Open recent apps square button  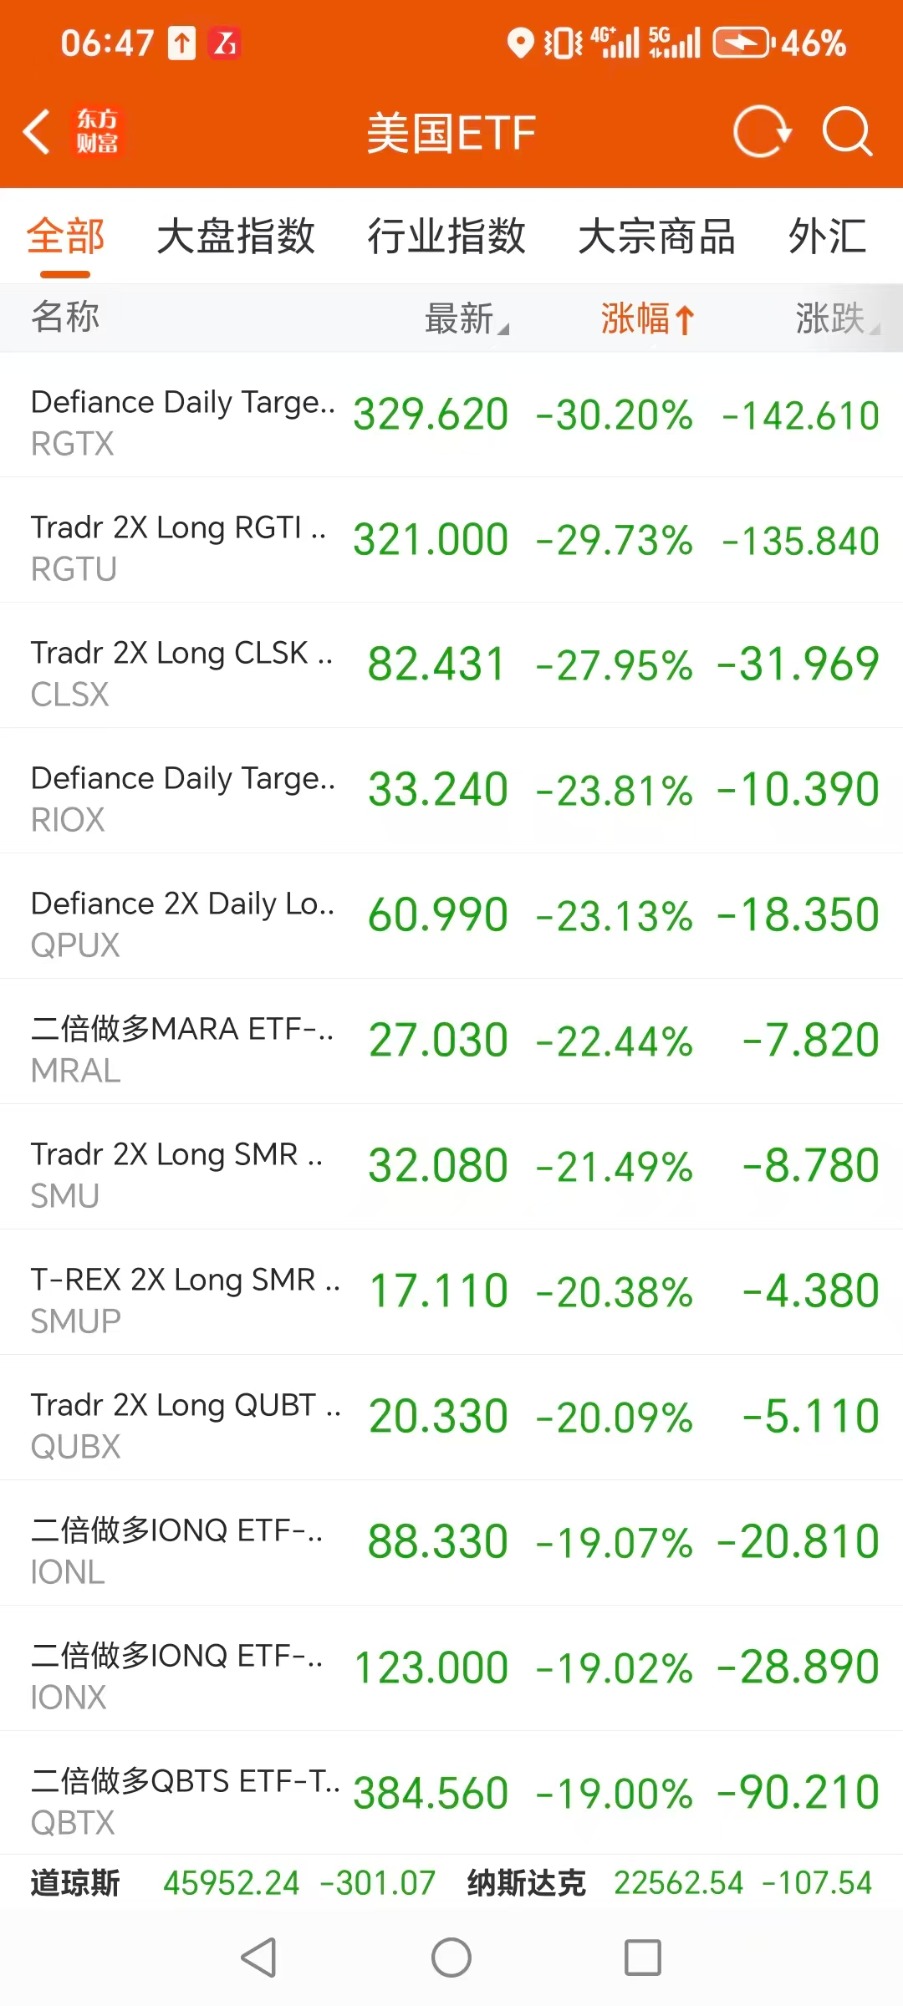tap(642, 1957)
